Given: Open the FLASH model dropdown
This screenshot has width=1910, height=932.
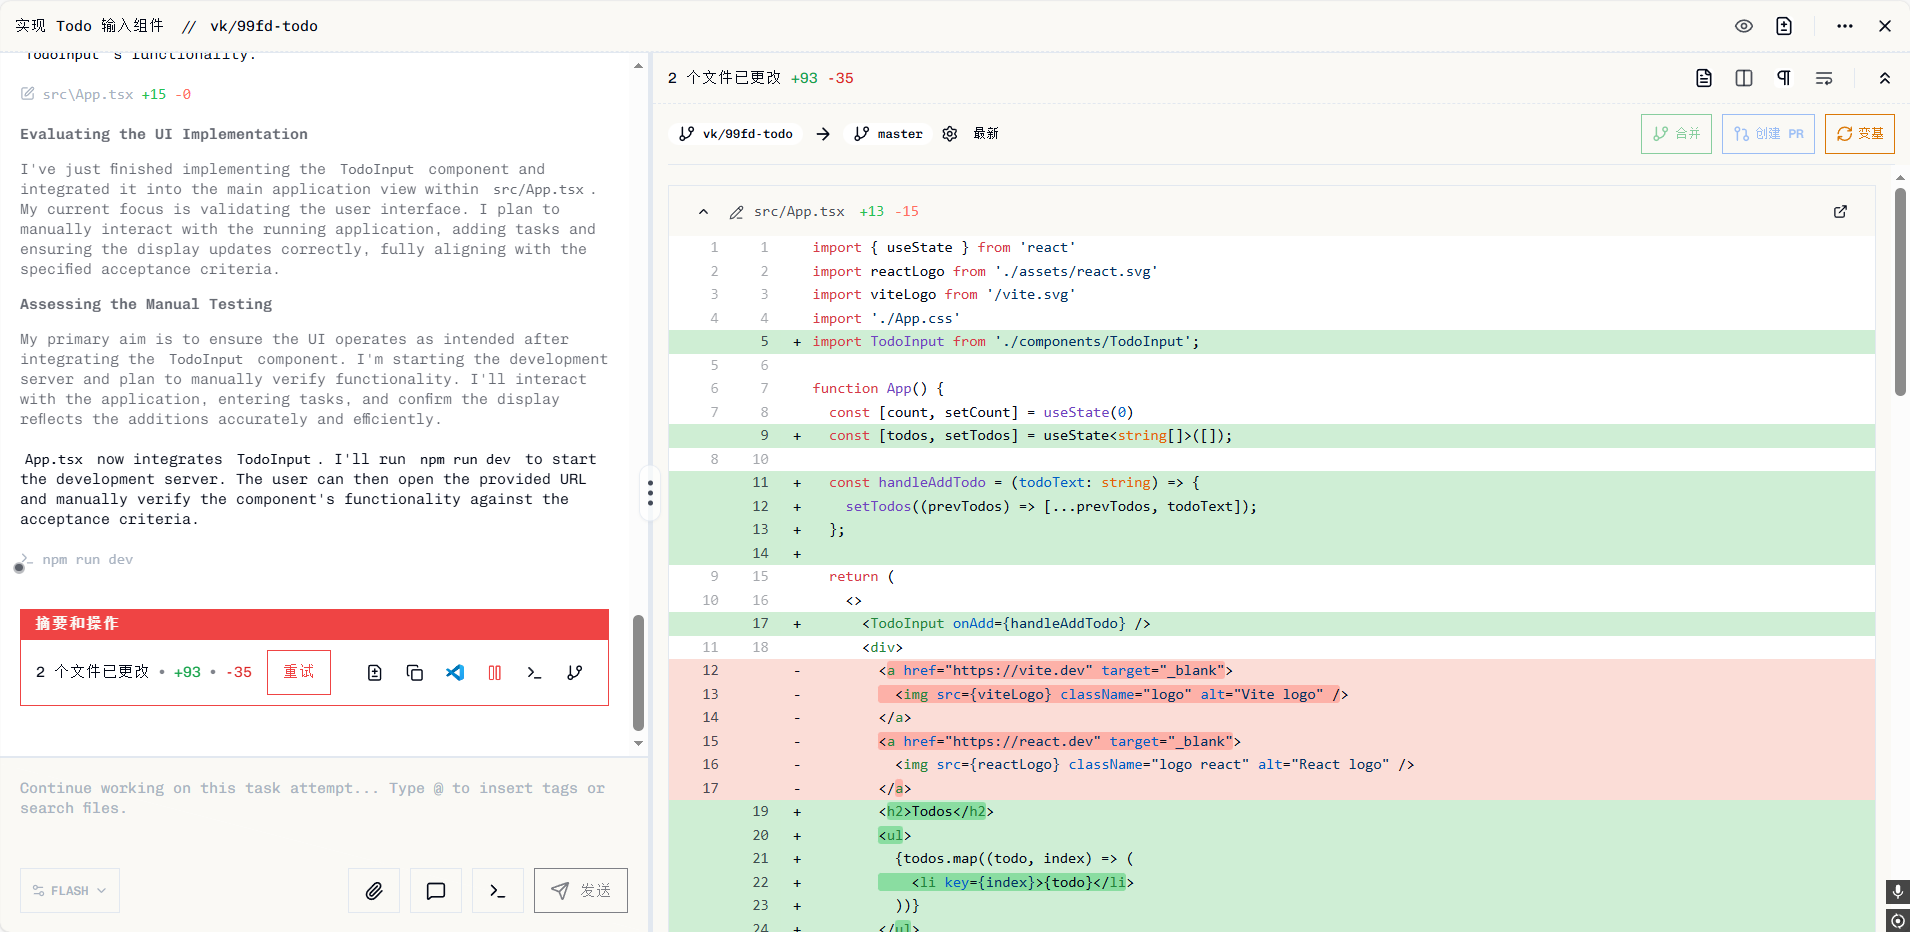Looking at the screenshot, I should (x=70, y=891).
